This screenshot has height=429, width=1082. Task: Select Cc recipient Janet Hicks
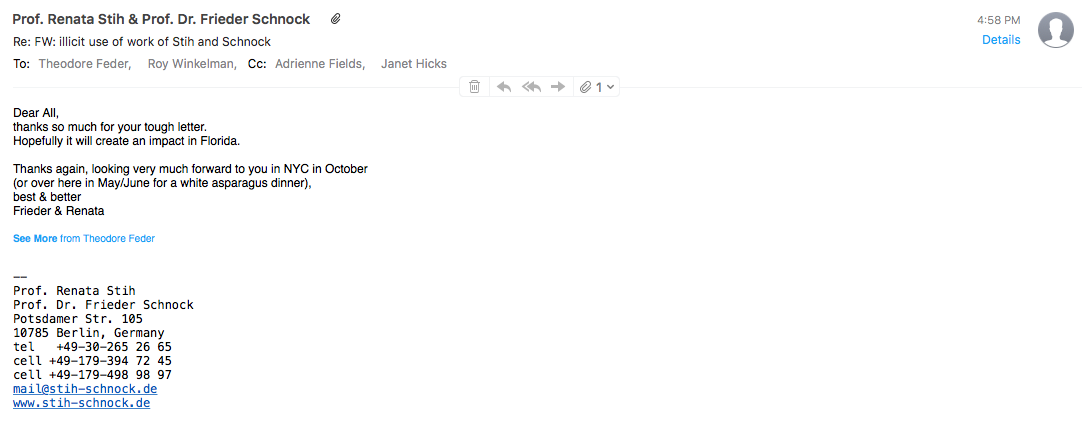tap(414, 64)
